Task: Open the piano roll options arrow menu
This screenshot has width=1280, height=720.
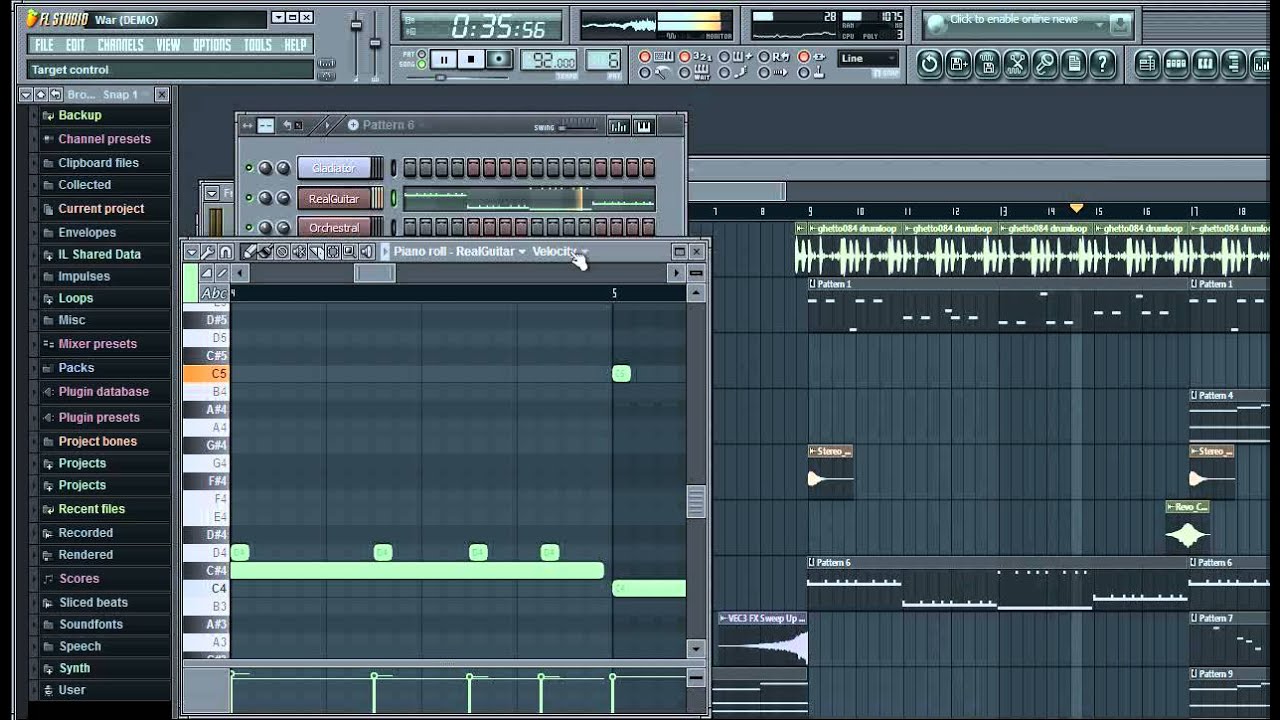Action: point(191,252)
